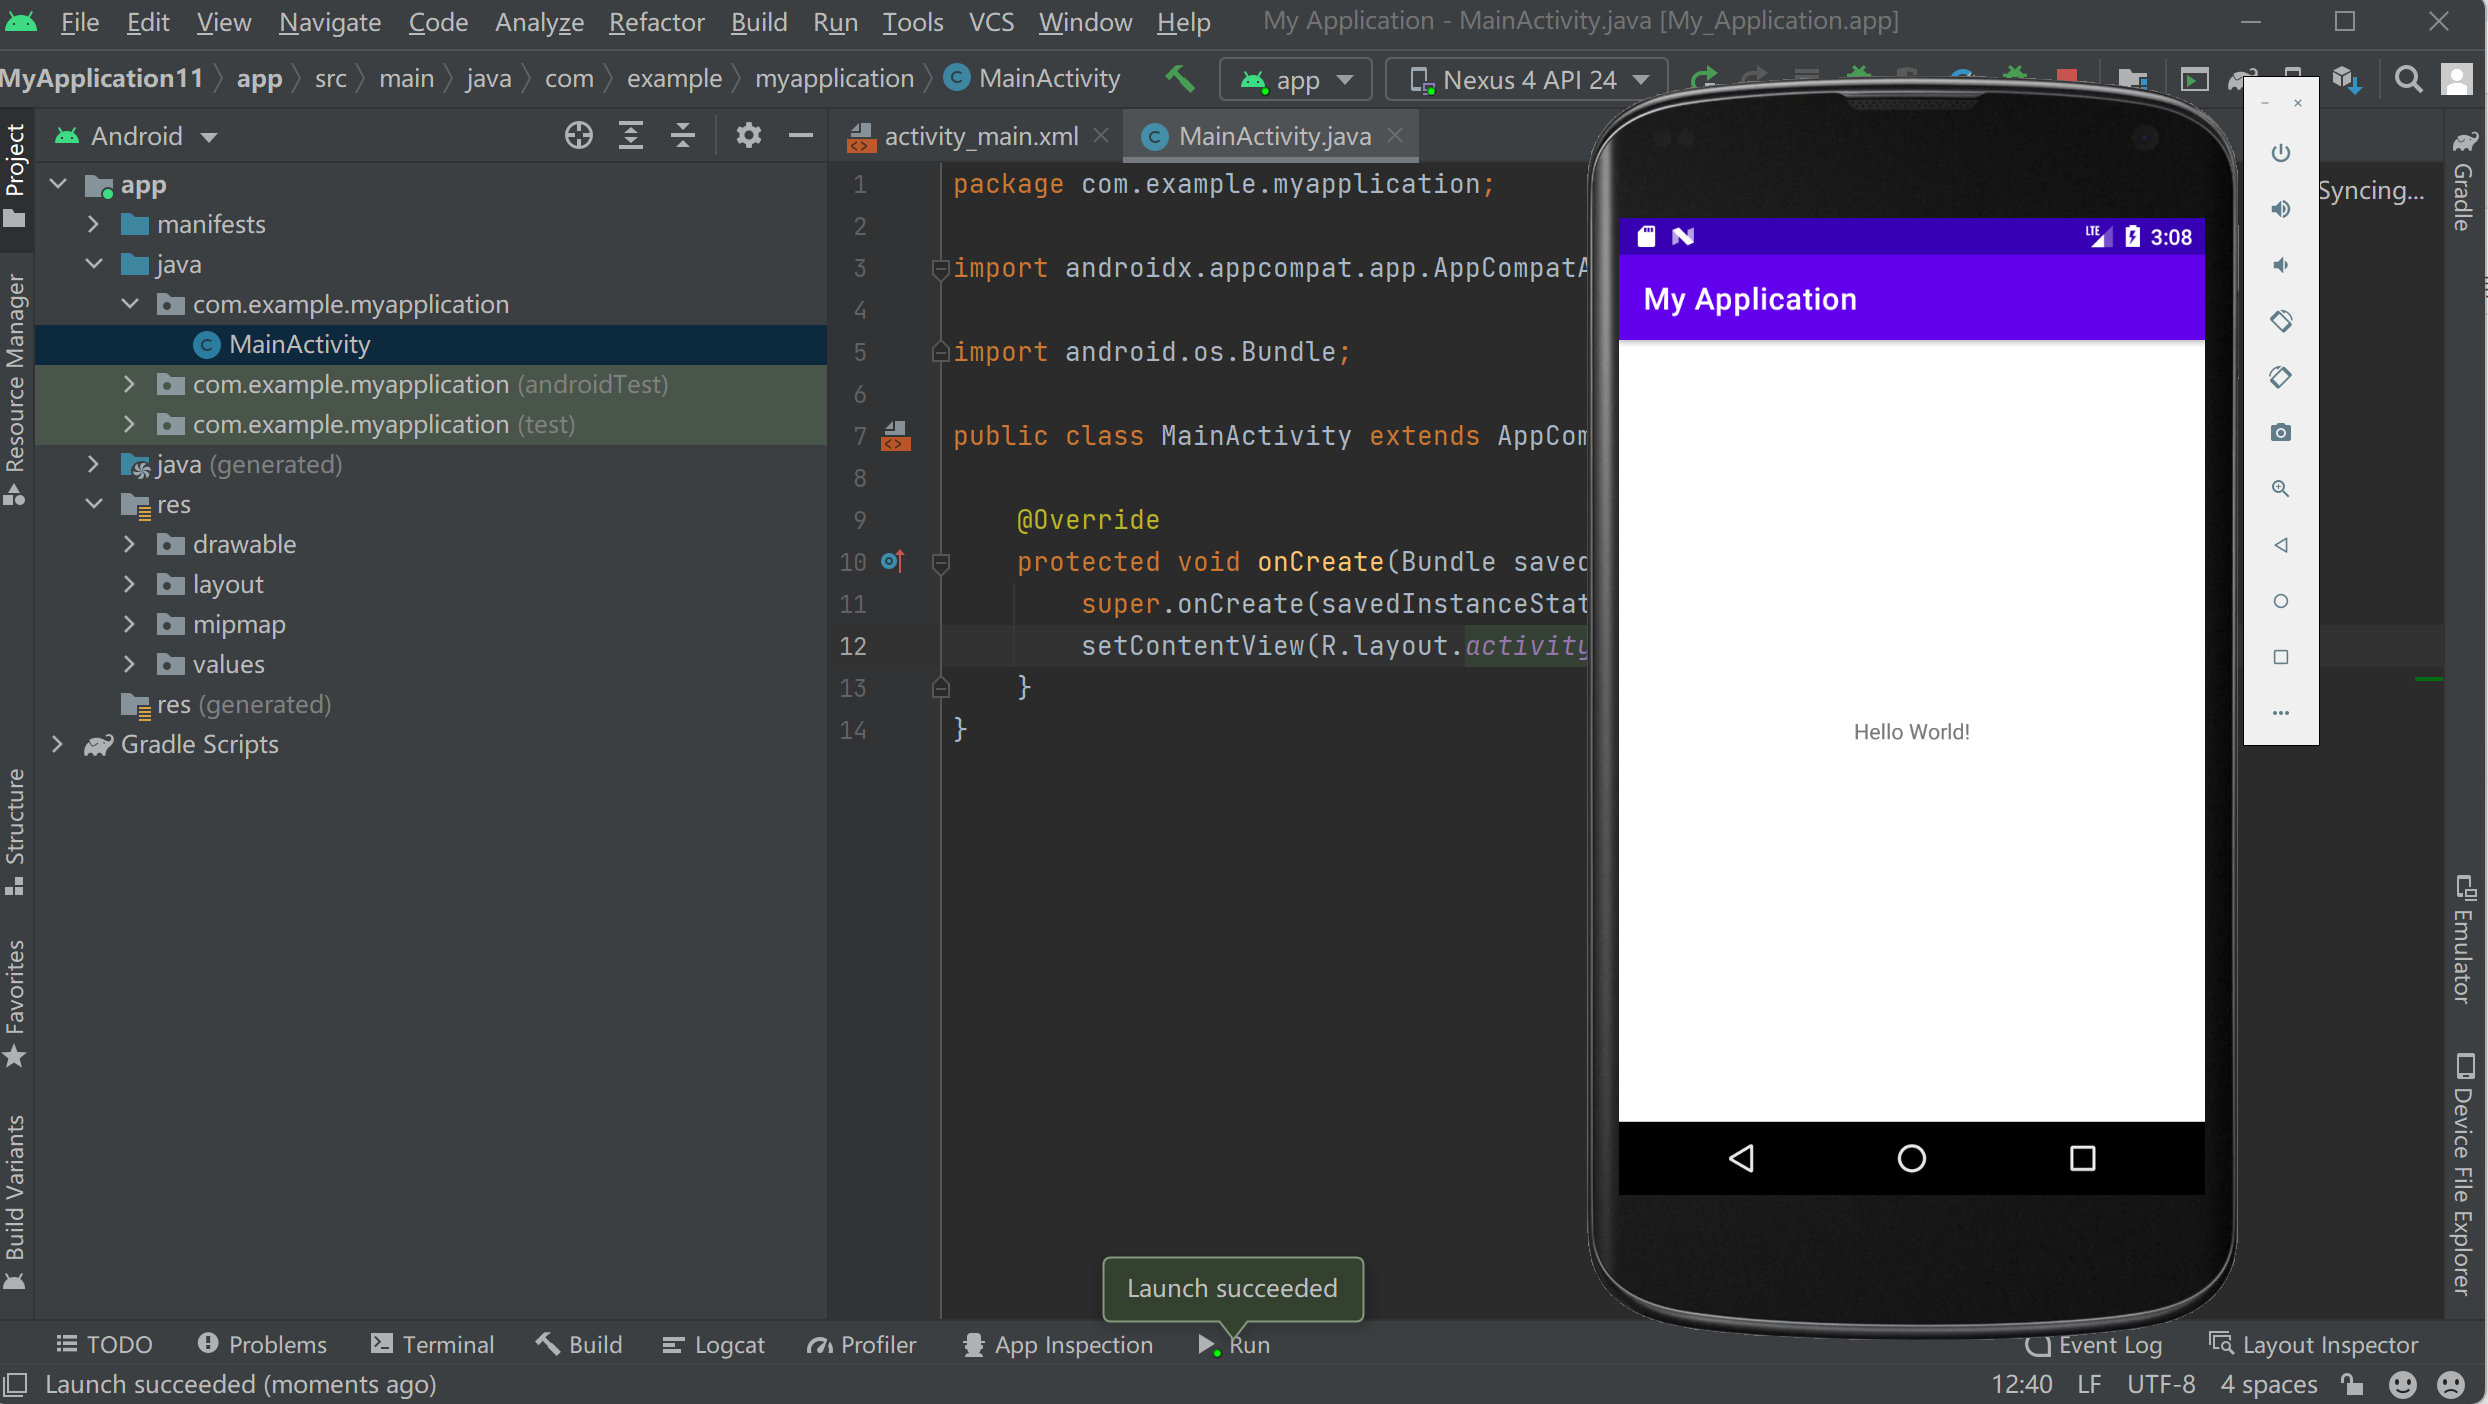Click emulator volume up icon
The width and height of the screenshot is (2488, 1404).
click(x=2280, y=208)
